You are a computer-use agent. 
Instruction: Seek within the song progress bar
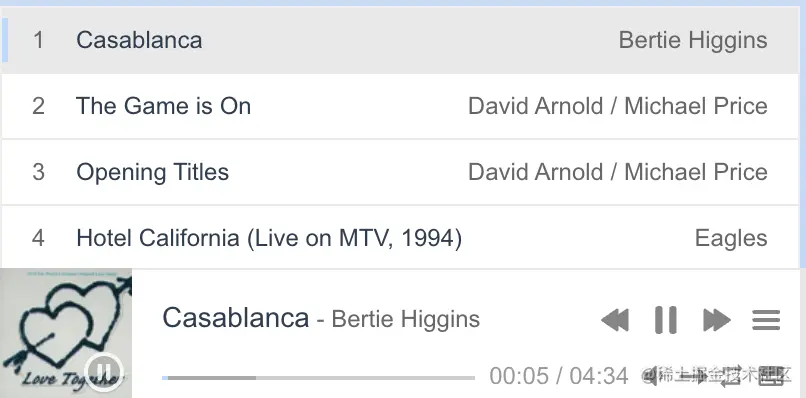[318, 378]
